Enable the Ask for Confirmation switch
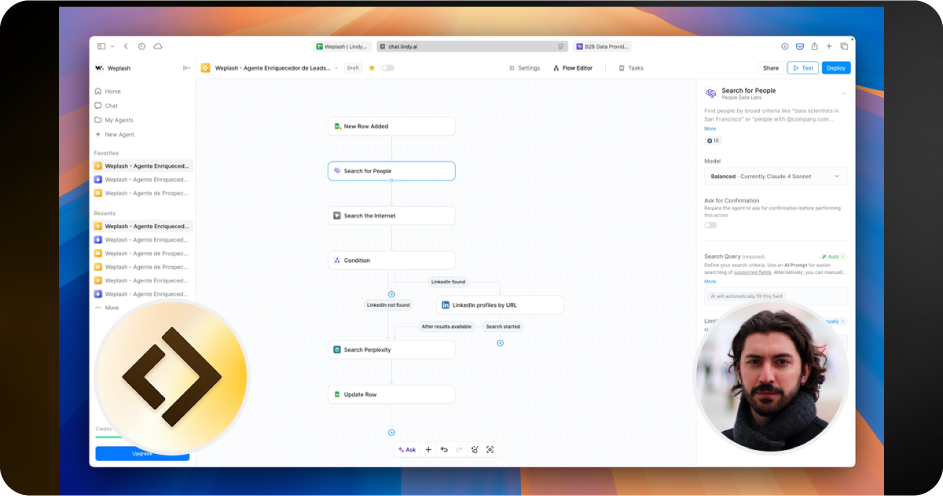The height and width of the screenshot is (496, 943). (711, 225)
